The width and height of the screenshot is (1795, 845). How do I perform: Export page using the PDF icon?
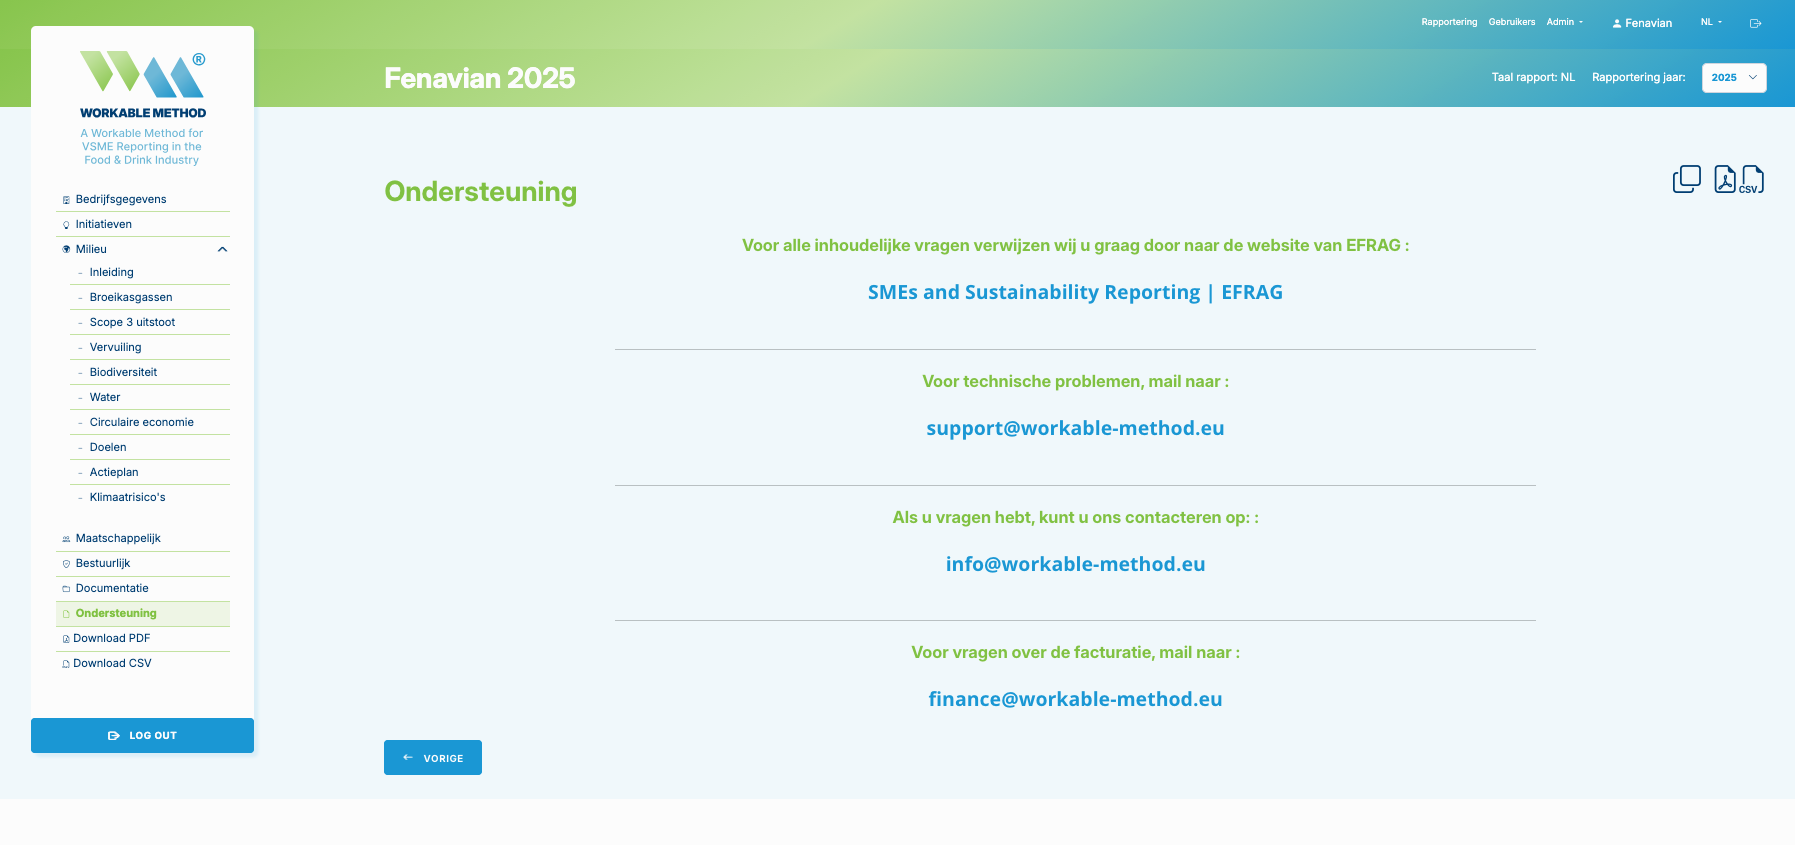(x=1725, y=179)
